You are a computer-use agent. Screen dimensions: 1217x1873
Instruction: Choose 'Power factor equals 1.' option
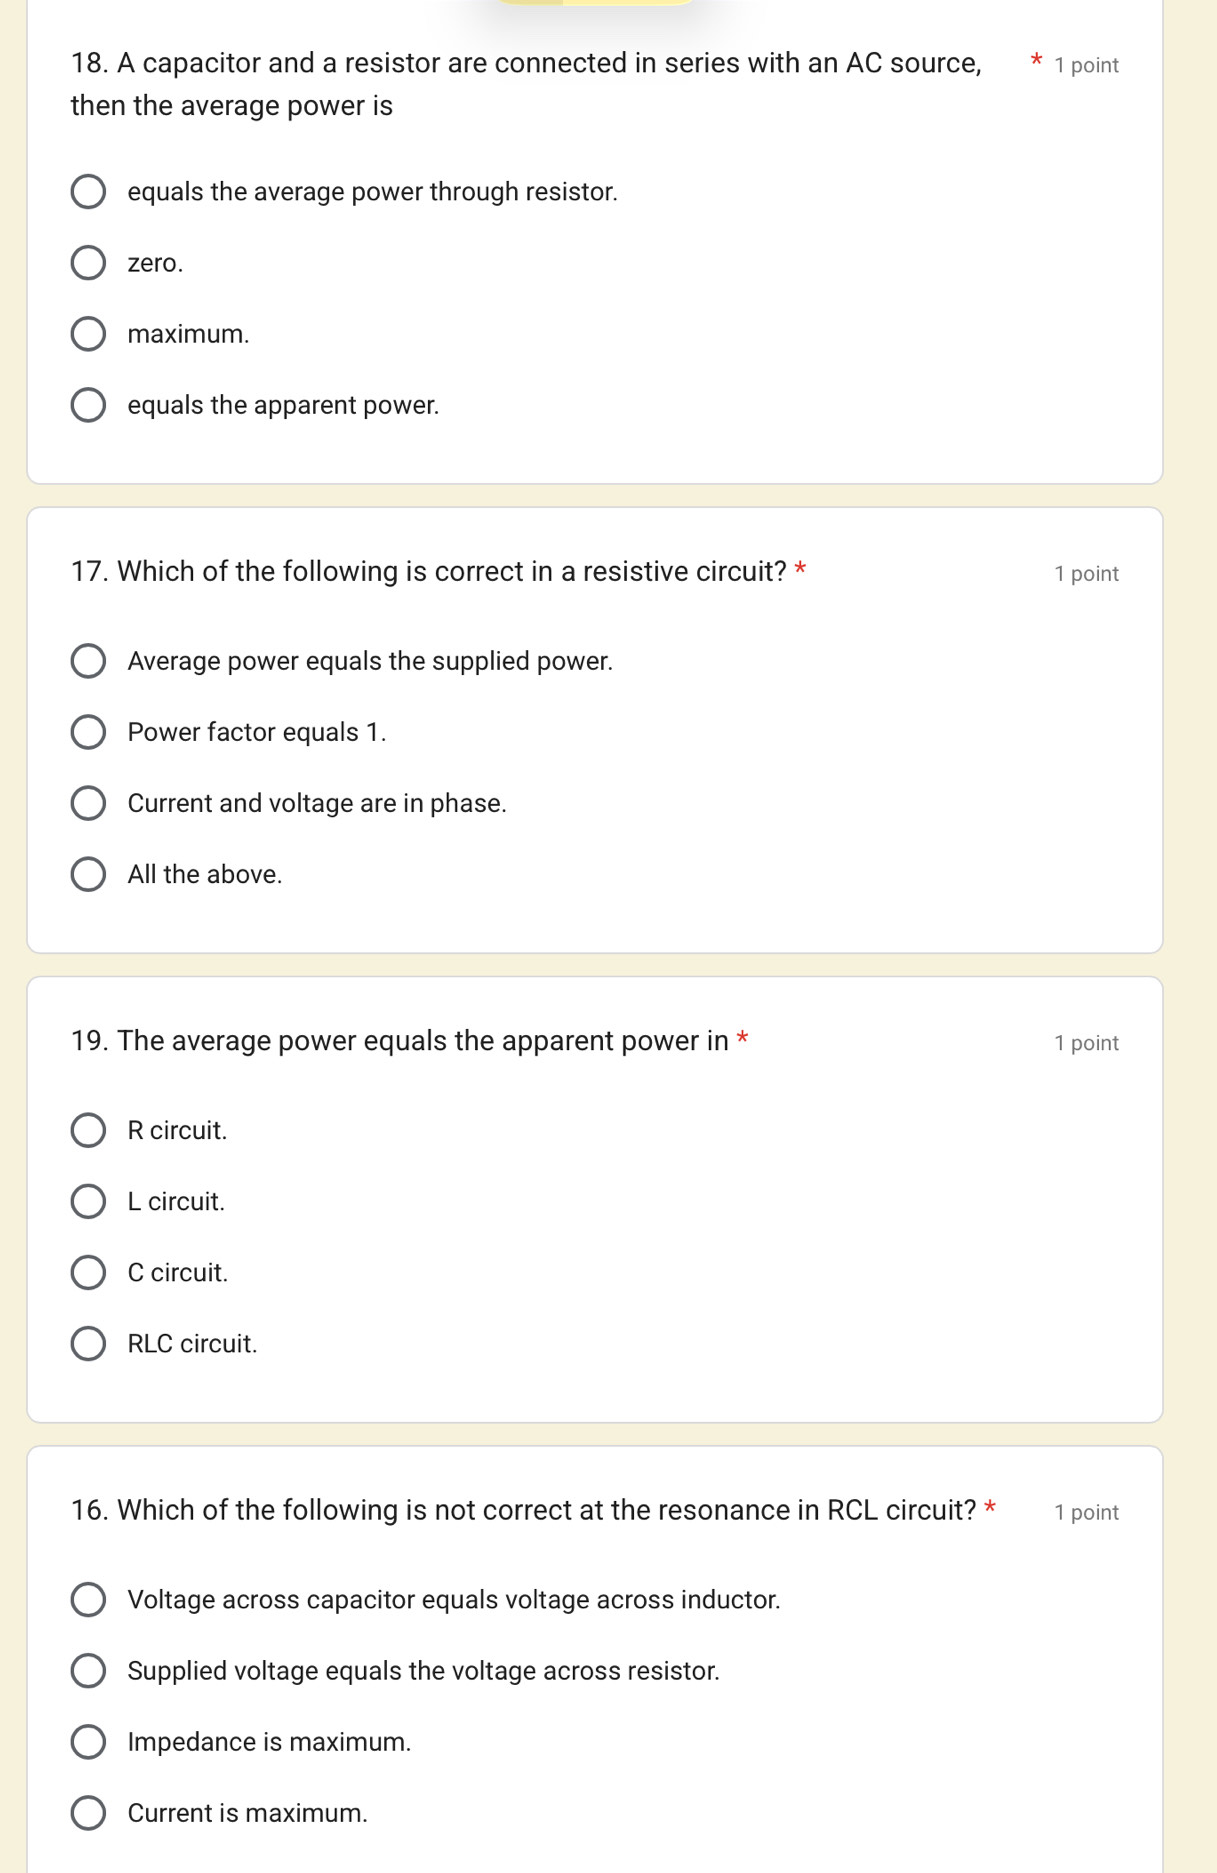point(88,732)
